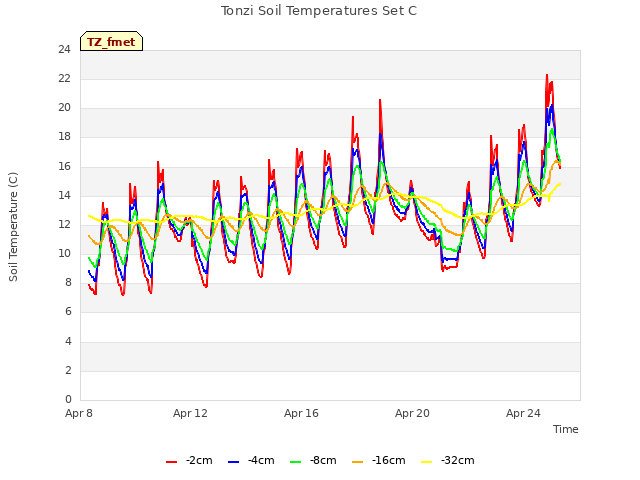Click the Time axis label
The image size is (640, 480).
pyautogui.click(x=565, y=429)
